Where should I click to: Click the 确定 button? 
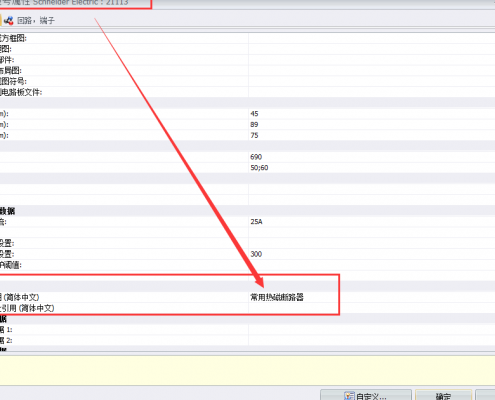click(x=443, y=396)
